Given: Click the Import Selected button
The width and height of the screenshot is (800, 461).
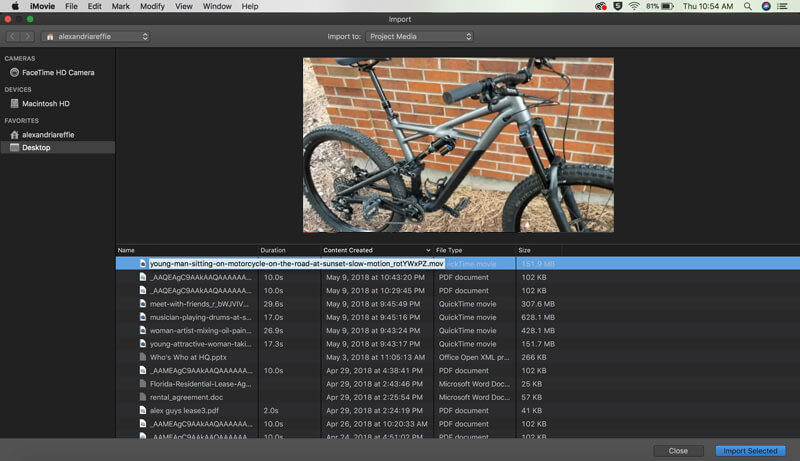Looking at the screenshot, I should click(x=750, y=451).
